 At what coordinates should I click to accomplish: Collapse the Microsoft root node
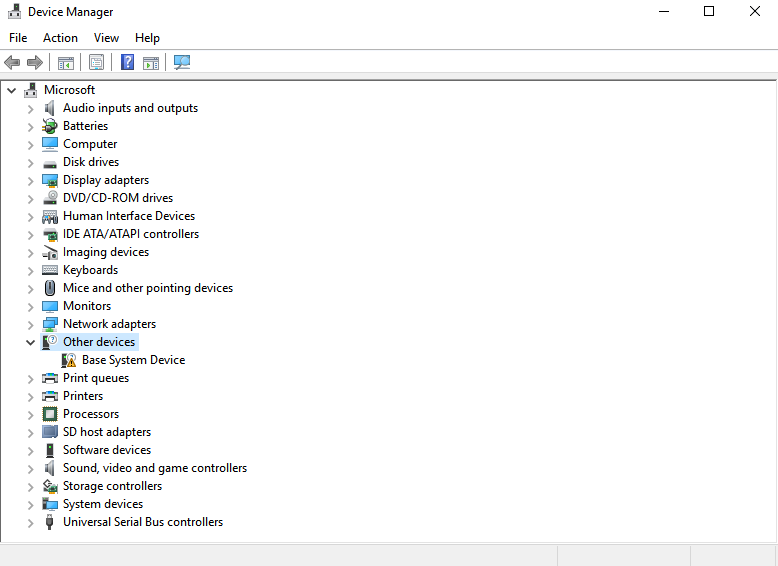coord(11,90)
